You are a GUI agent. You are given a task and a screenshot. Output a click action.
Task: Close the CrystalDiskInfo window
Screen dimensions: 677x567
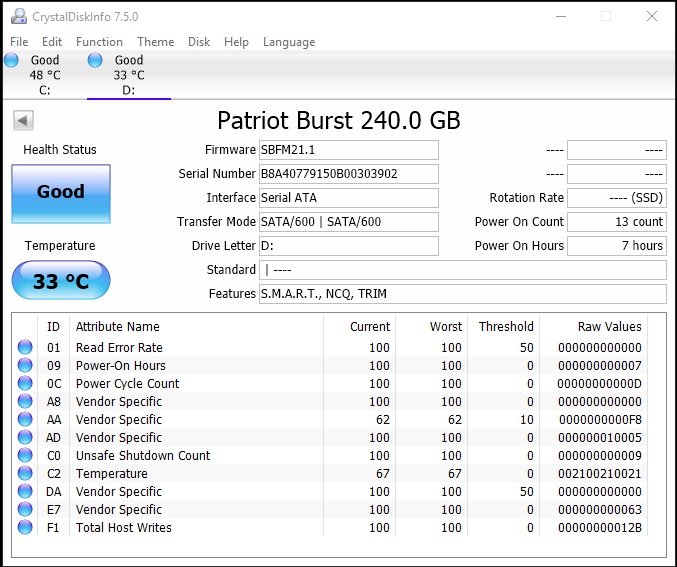pos(652,16)
